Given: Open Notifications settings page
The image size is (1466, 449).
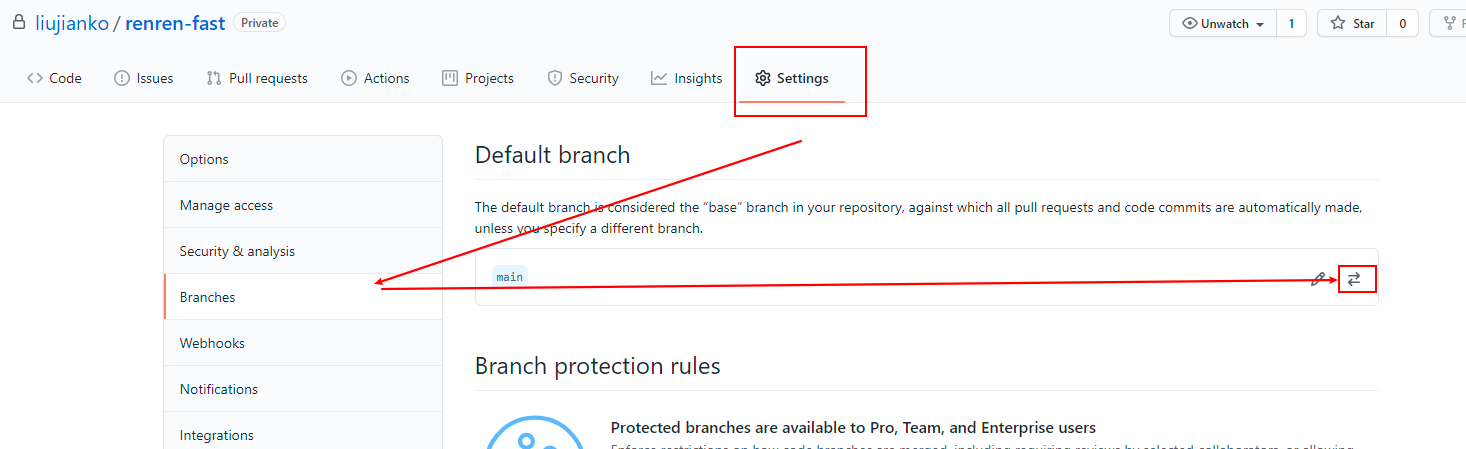Looking at the screenshot, I should (x=219, y=389).
